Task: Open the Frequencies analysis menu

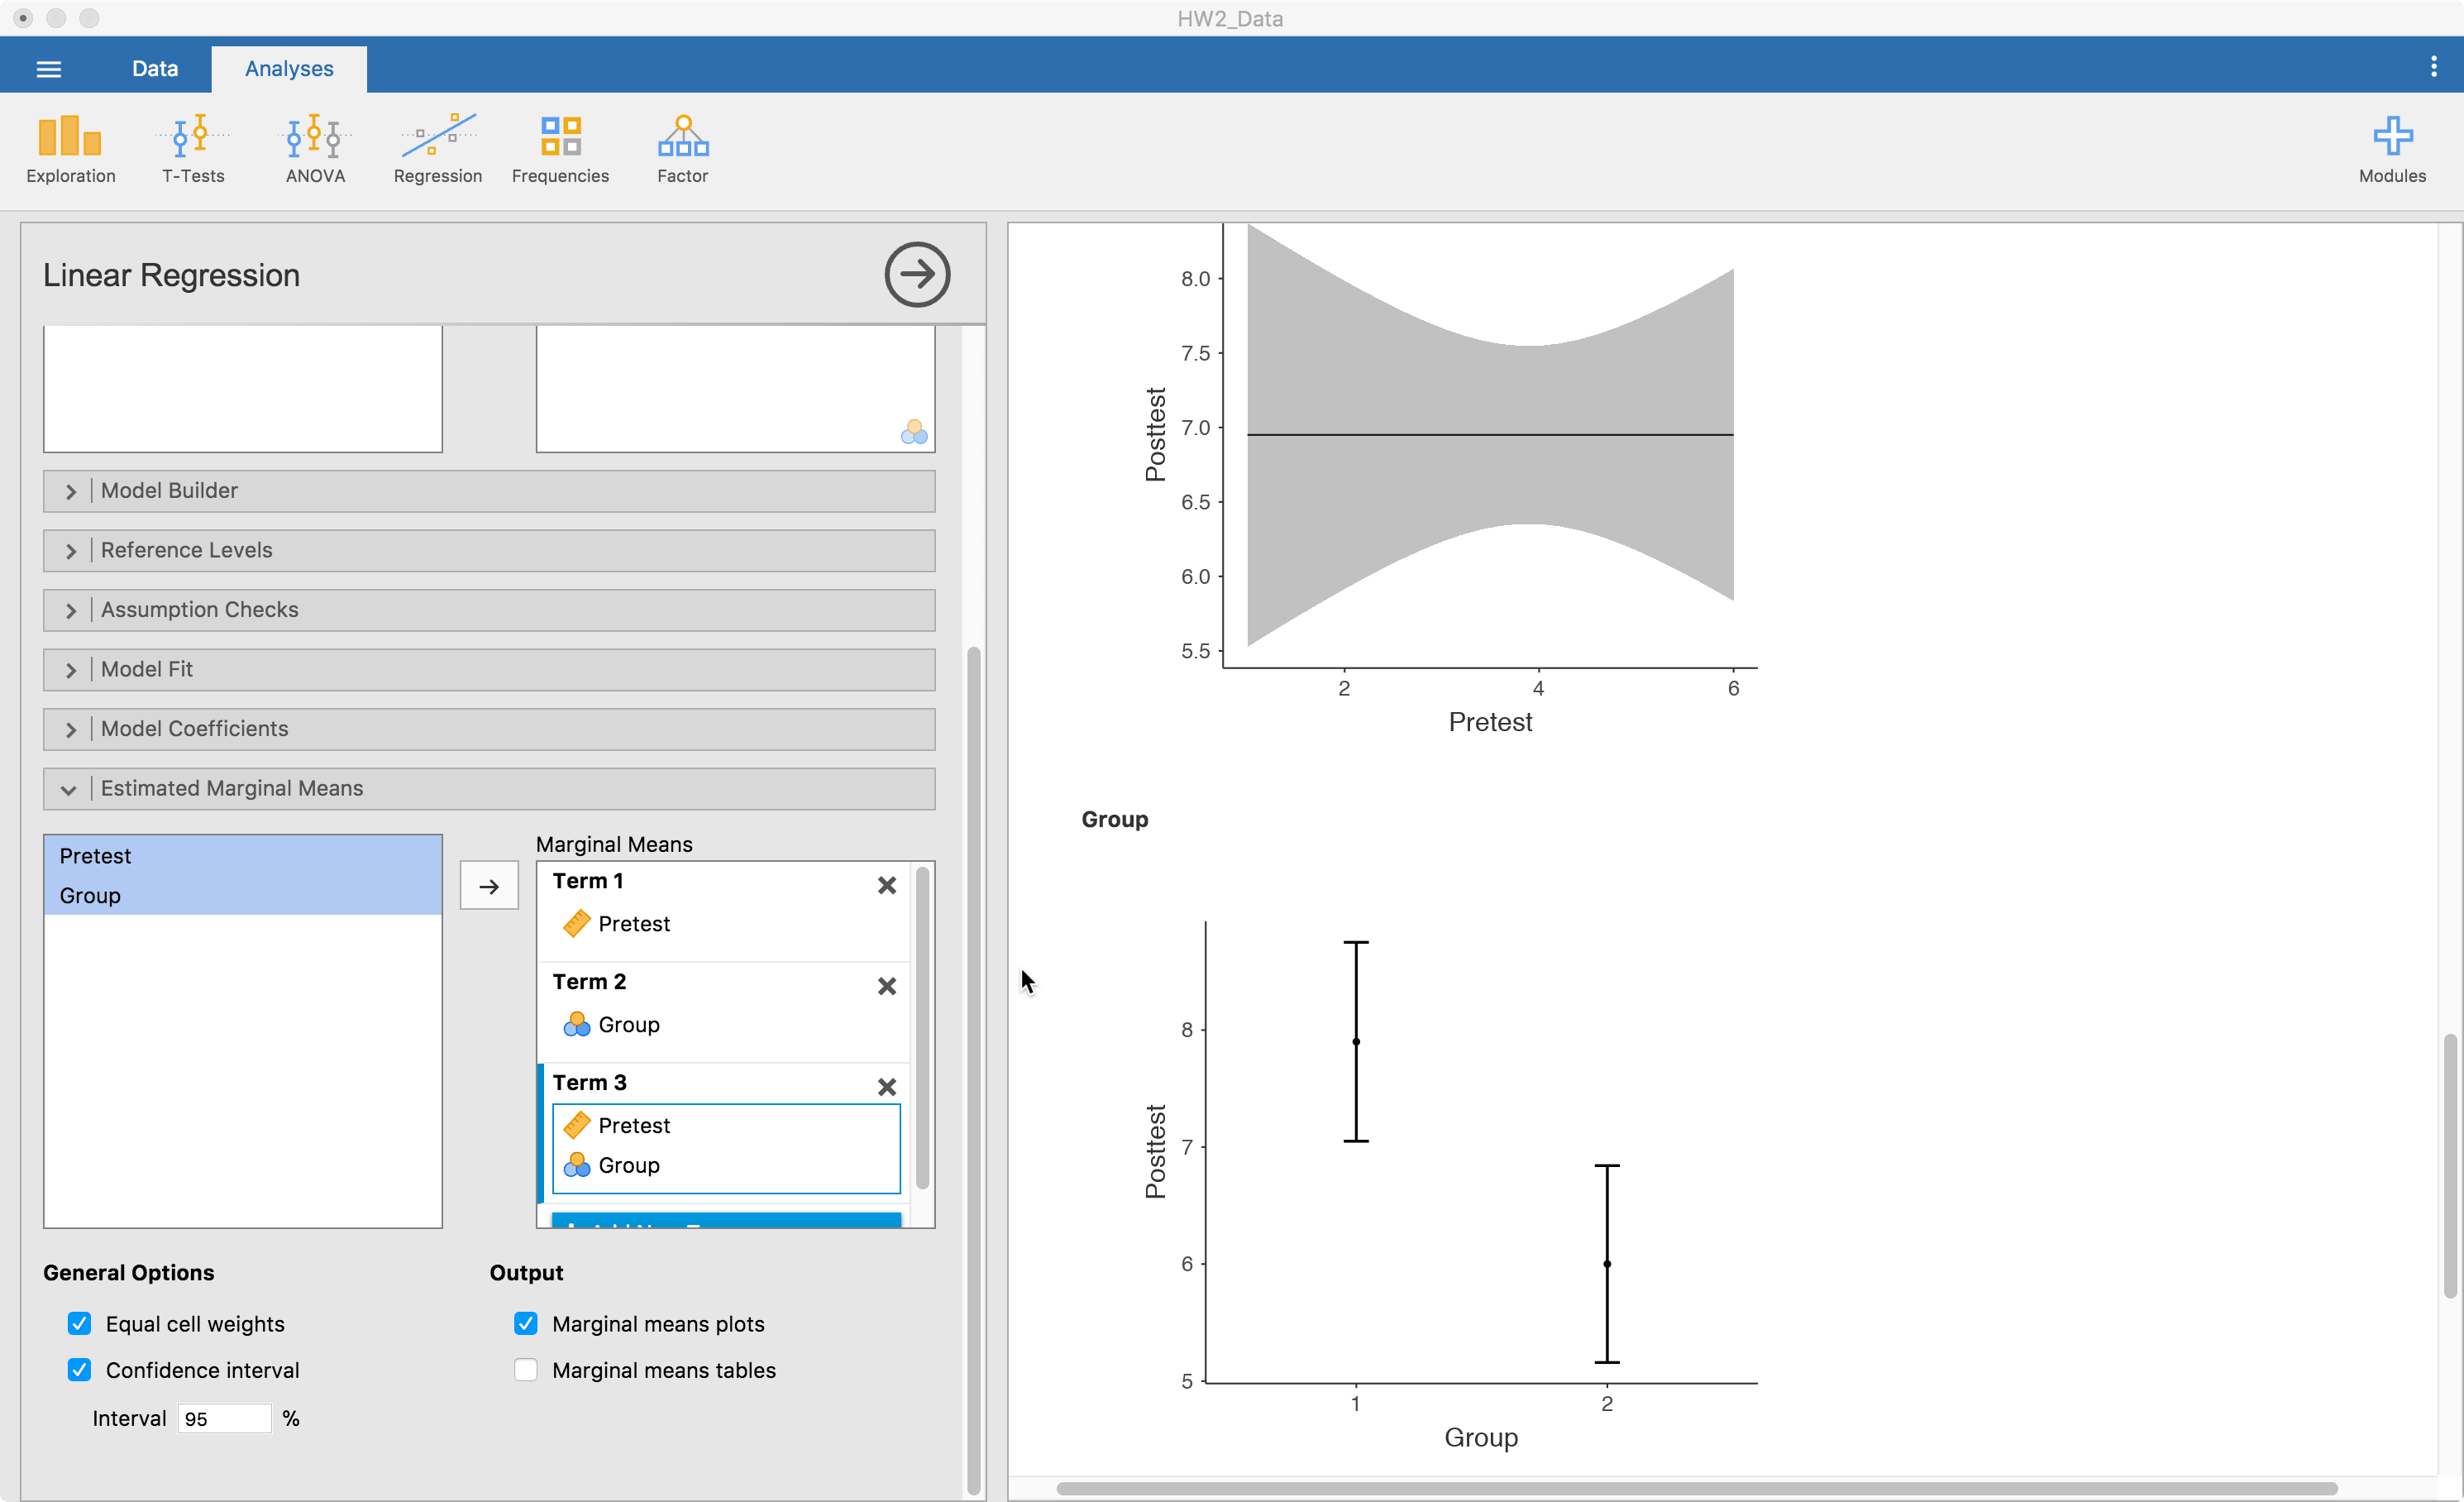Action: point(559,148)
